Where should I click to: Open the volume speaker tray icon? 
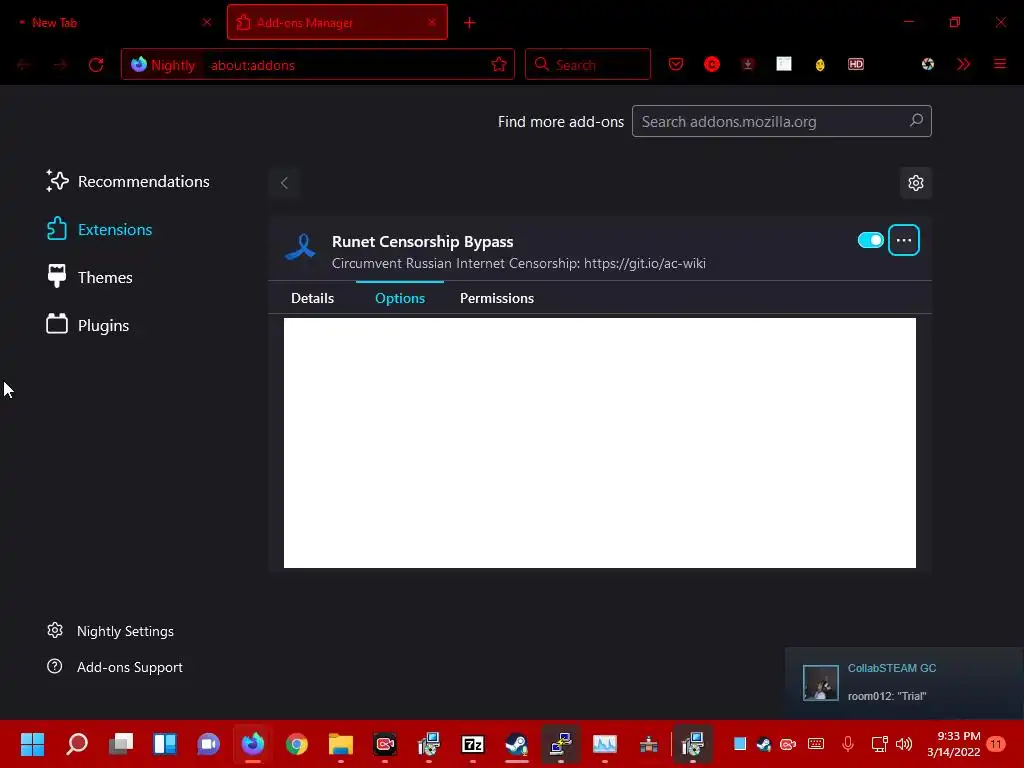coord(904,743)
